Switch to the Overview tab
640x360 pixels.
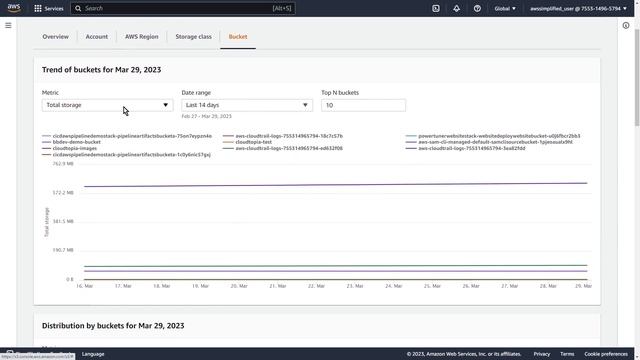click(x=56, y=37)
